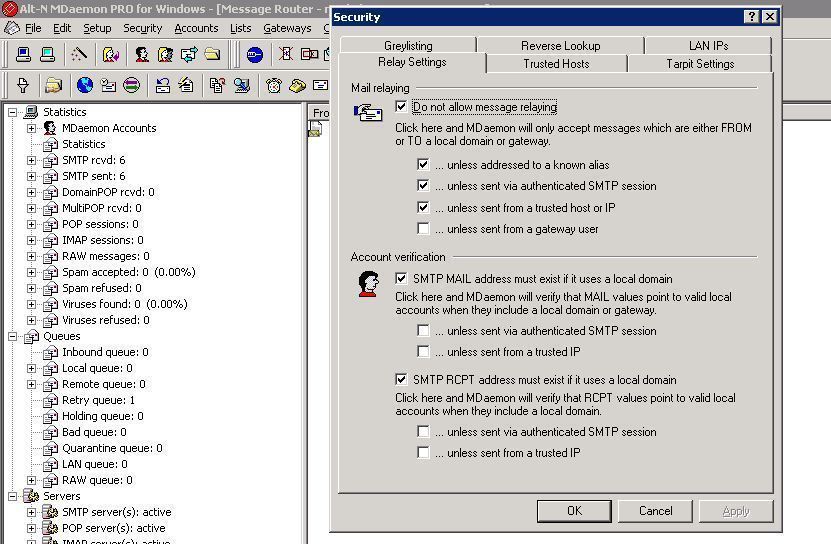
Task: Click the blue-screen computer toolbar icon
Action: pyautogui.click(x=23, y=54)
